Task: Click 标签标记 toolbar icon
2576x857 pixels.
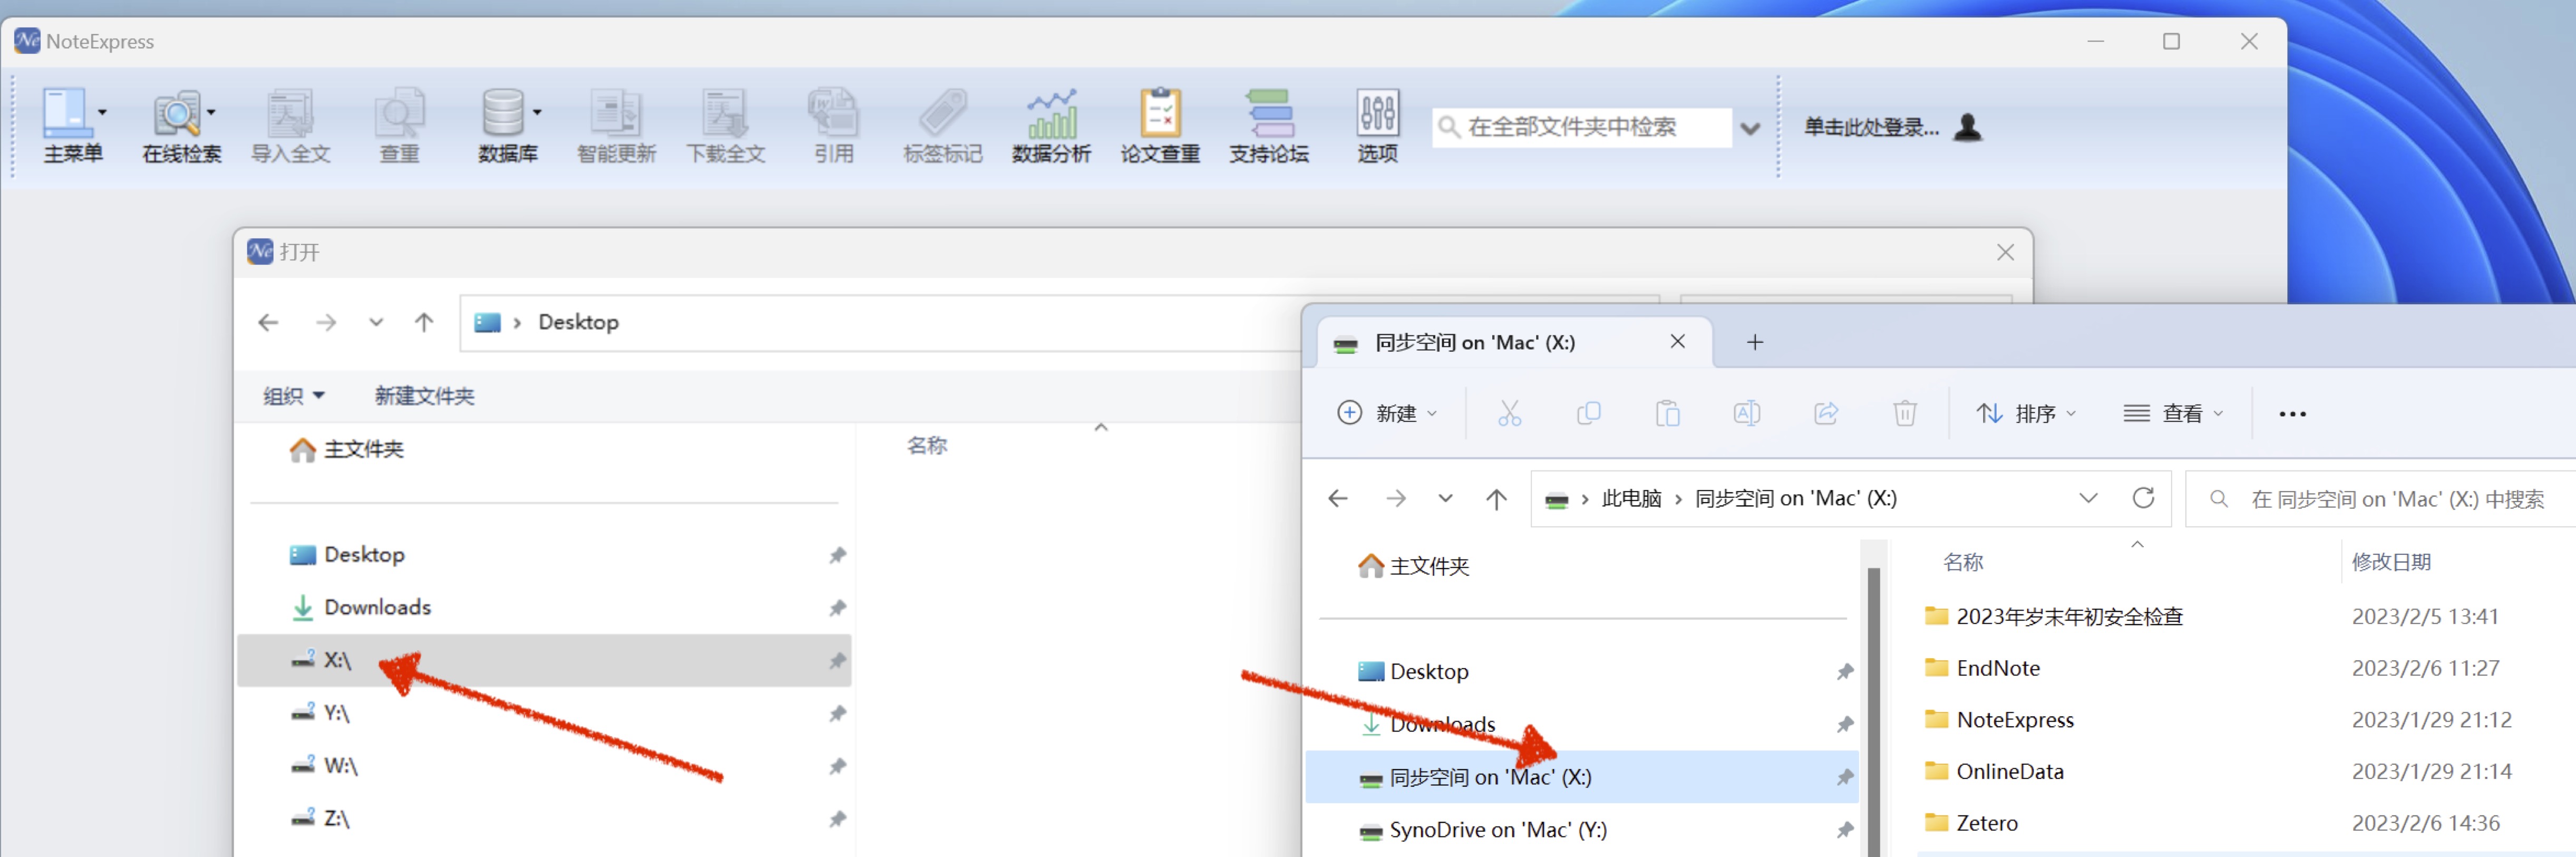Action: 942,113
